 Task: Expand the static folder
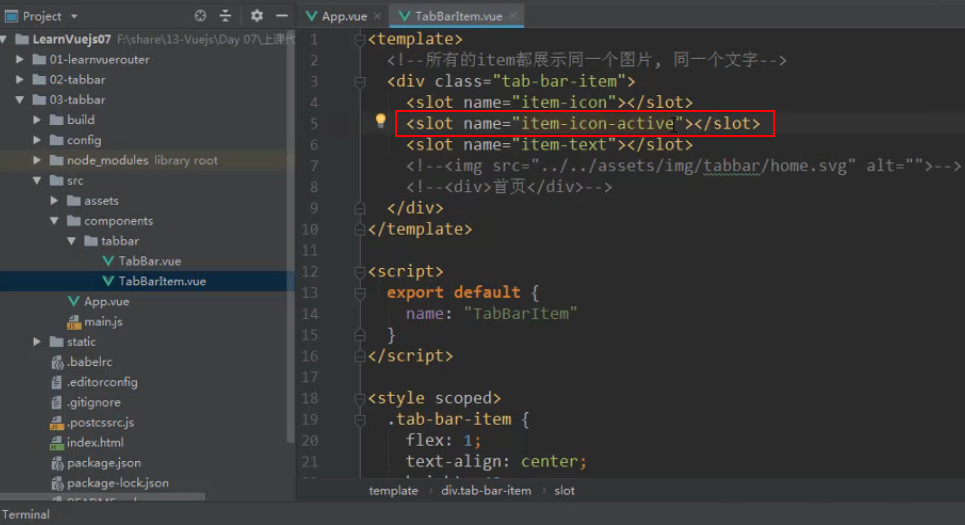point(37,342)
